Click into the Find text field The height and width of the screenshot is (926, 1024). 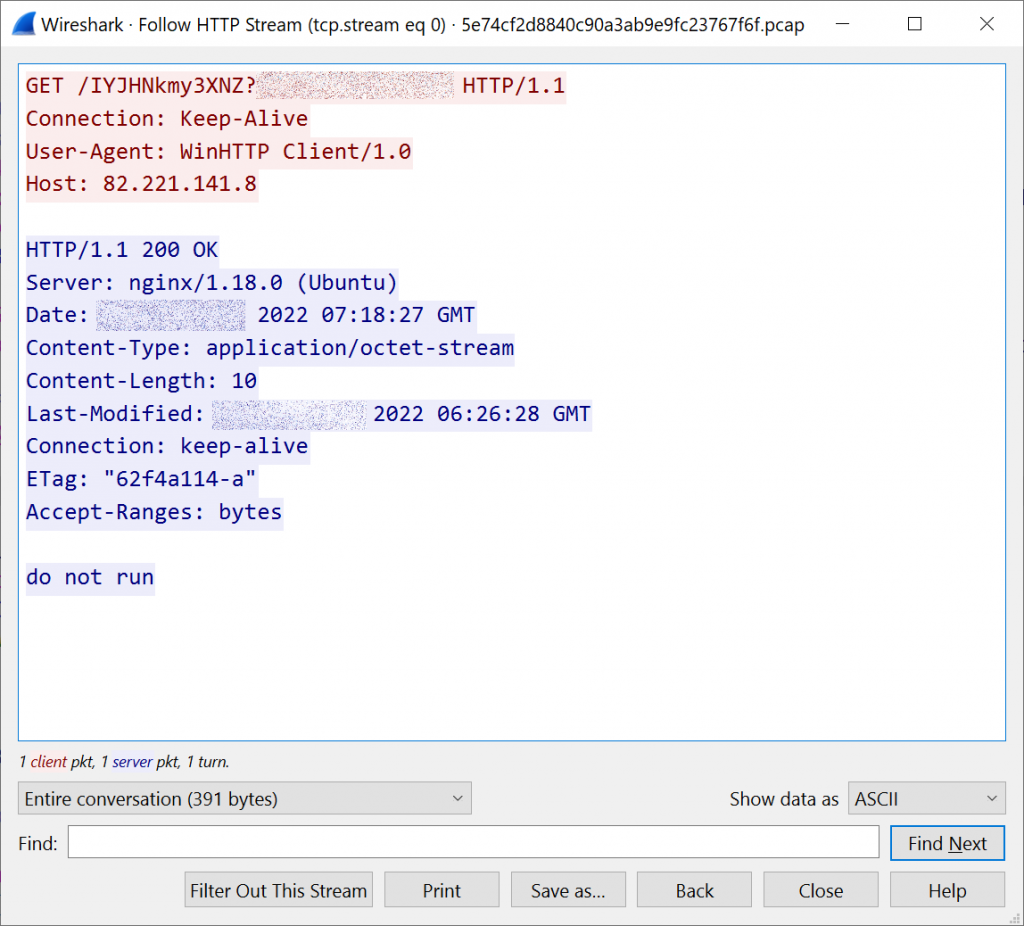[473, 842]
